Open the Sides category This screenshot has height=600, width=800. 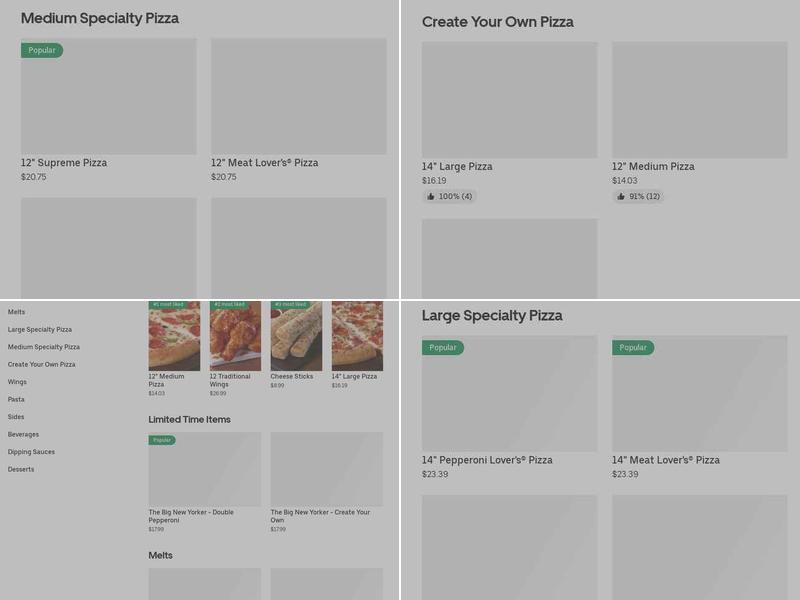(16, 416)
